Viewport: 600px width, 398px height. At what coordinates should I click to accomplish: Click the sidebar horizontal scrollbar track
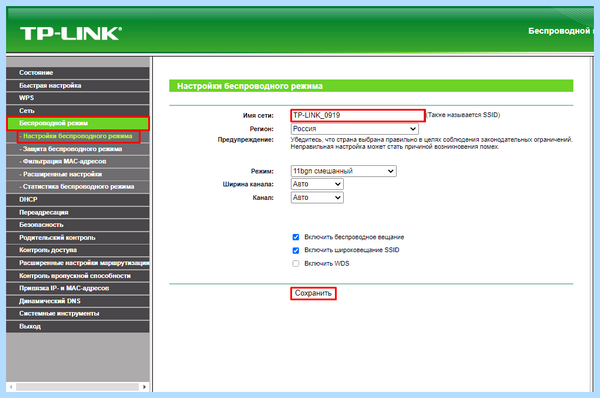pyautogui.click(x=77, y=387)
